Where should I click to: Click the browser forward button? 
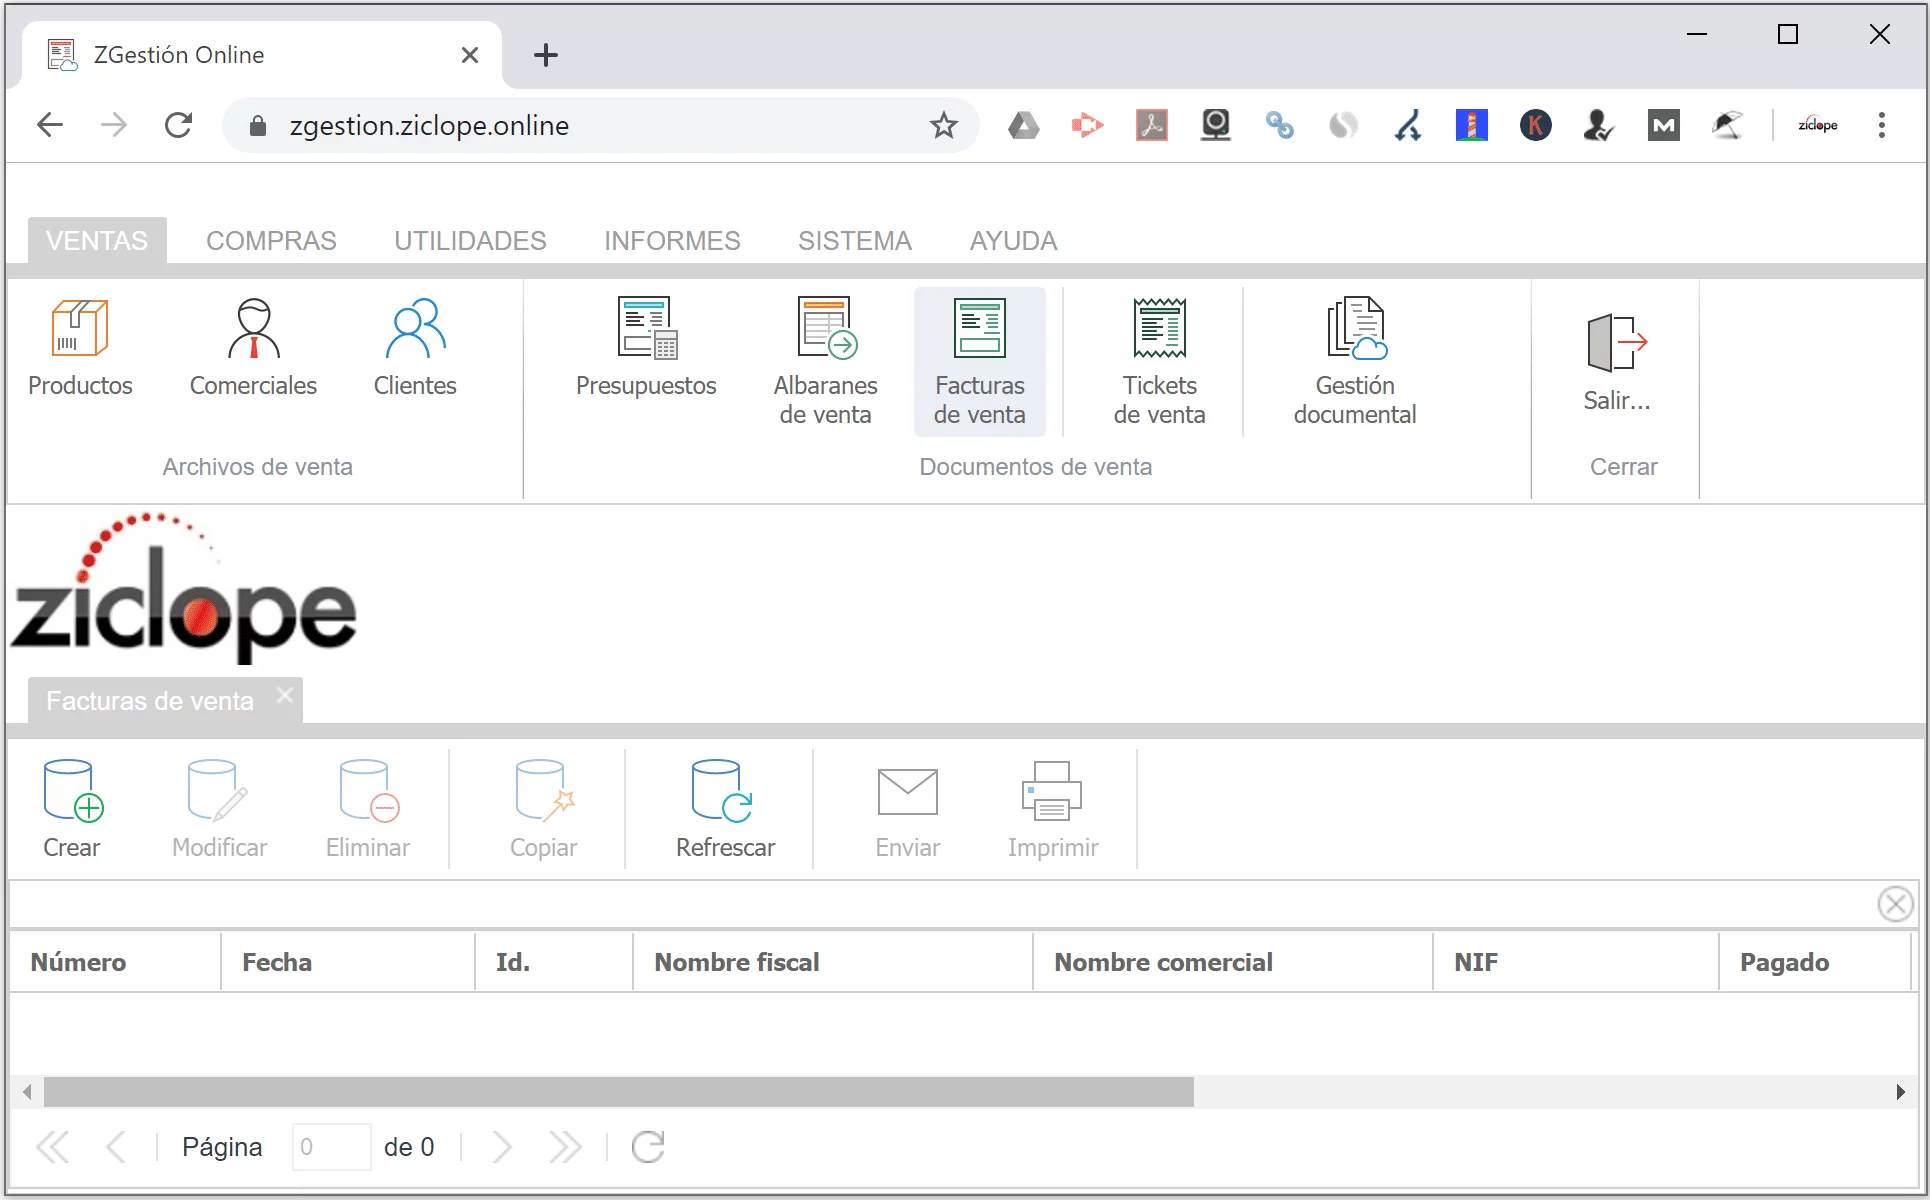(x=114, y=126)
